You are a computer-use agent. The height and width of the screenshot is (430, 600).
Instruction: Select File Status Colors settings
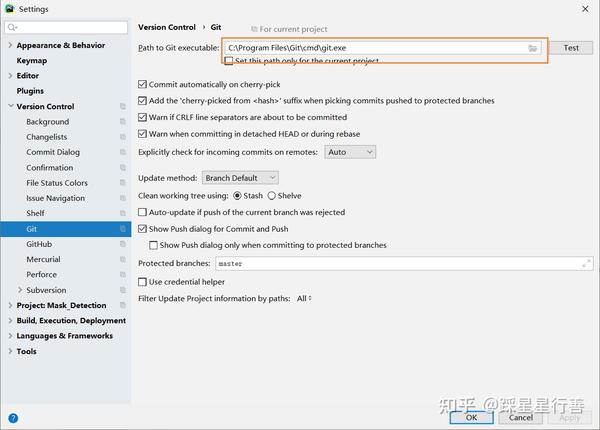pos(57,183)
